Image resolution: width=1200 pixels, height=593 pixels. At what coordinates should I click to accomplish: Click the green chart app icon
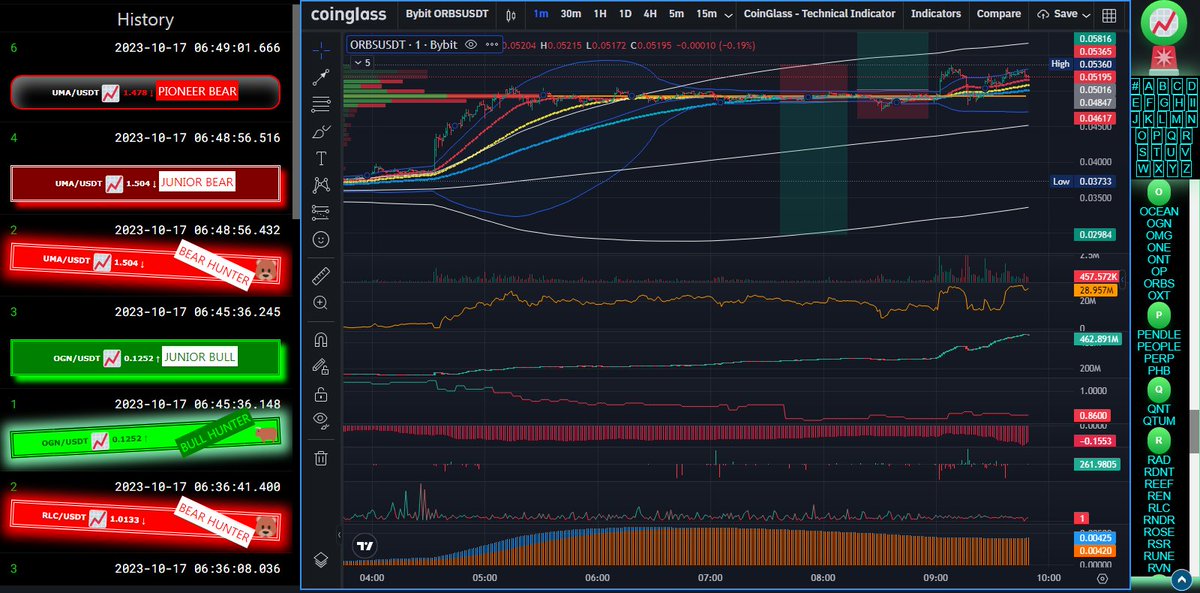point(1162,23)
